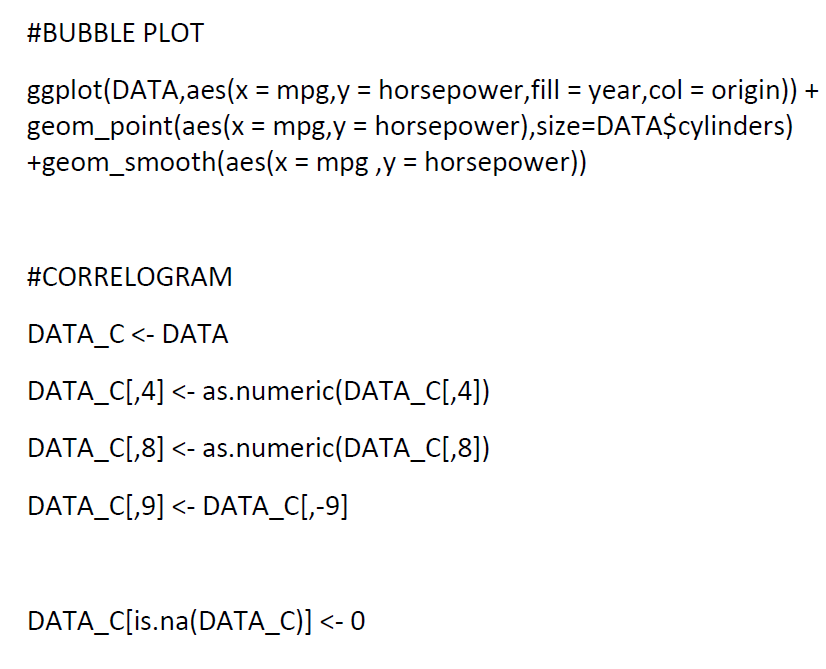
Task: Click the 0 at end of is.na line
Action: [358, 621]
